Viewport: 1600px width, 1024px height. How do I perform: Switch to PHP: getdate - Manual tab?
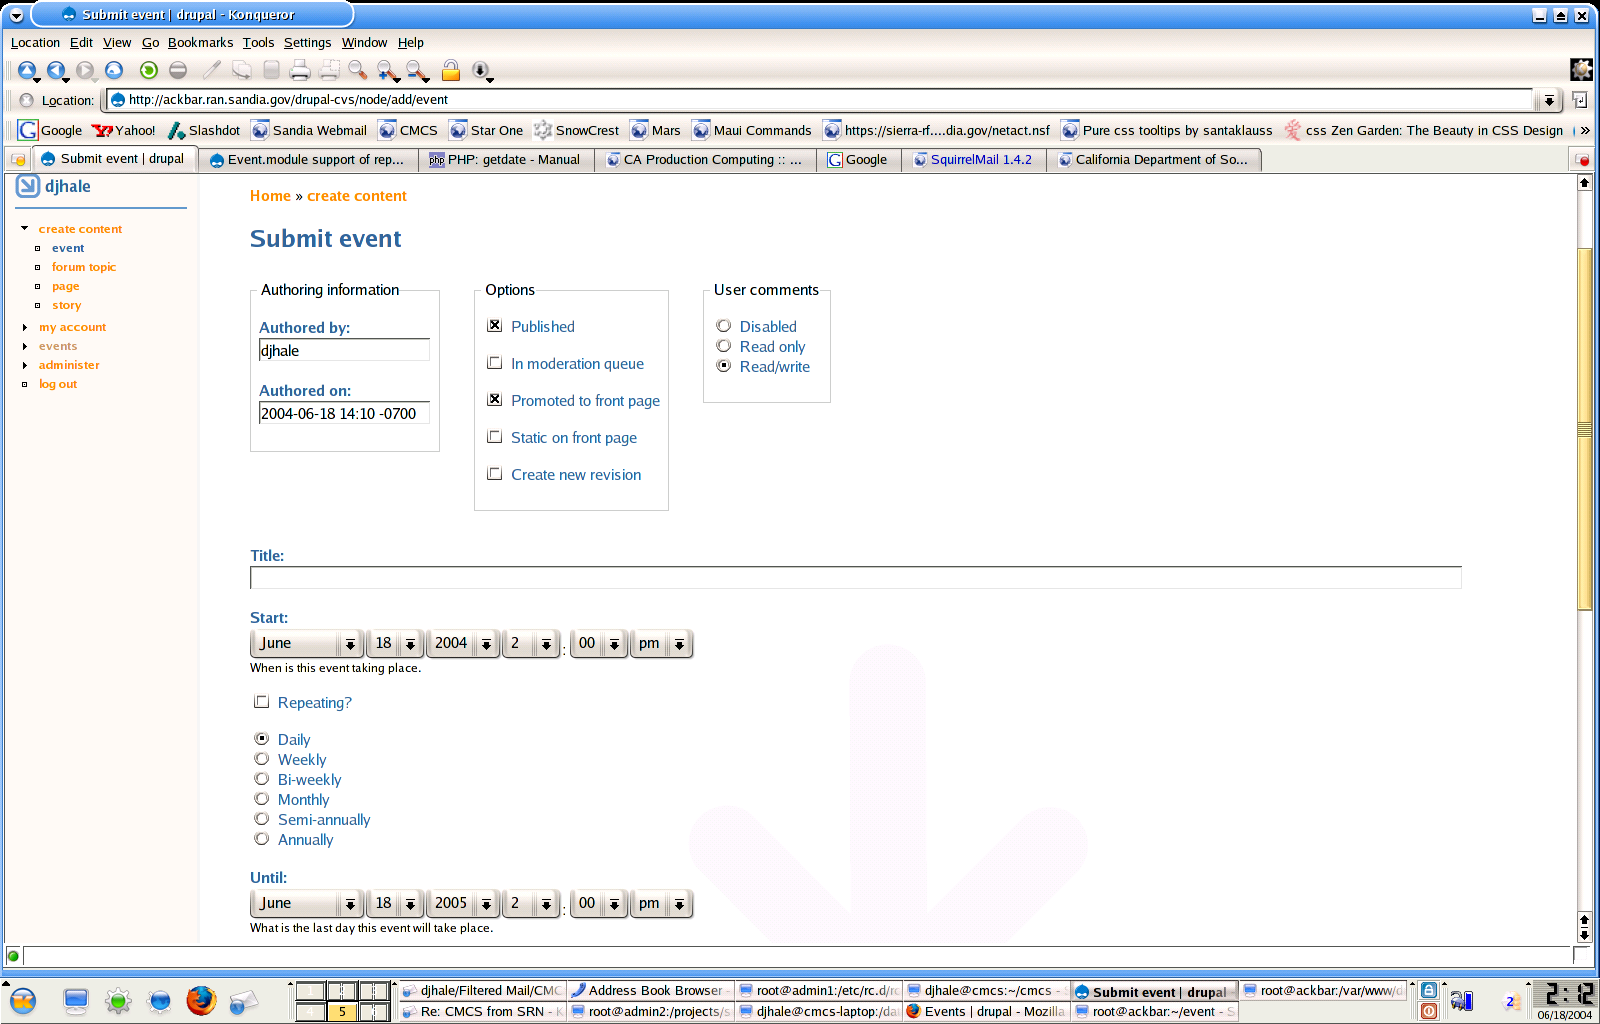click(x=505, y=160)
